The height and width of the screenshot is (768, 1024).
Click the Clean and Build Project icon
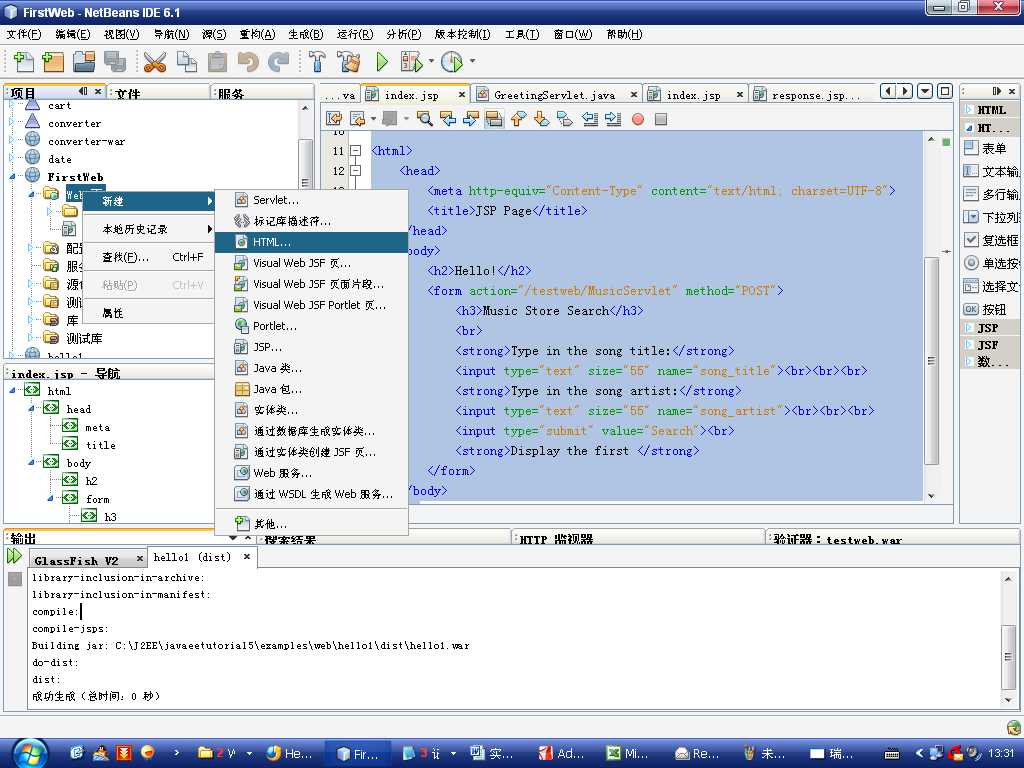tap(349, 62)
